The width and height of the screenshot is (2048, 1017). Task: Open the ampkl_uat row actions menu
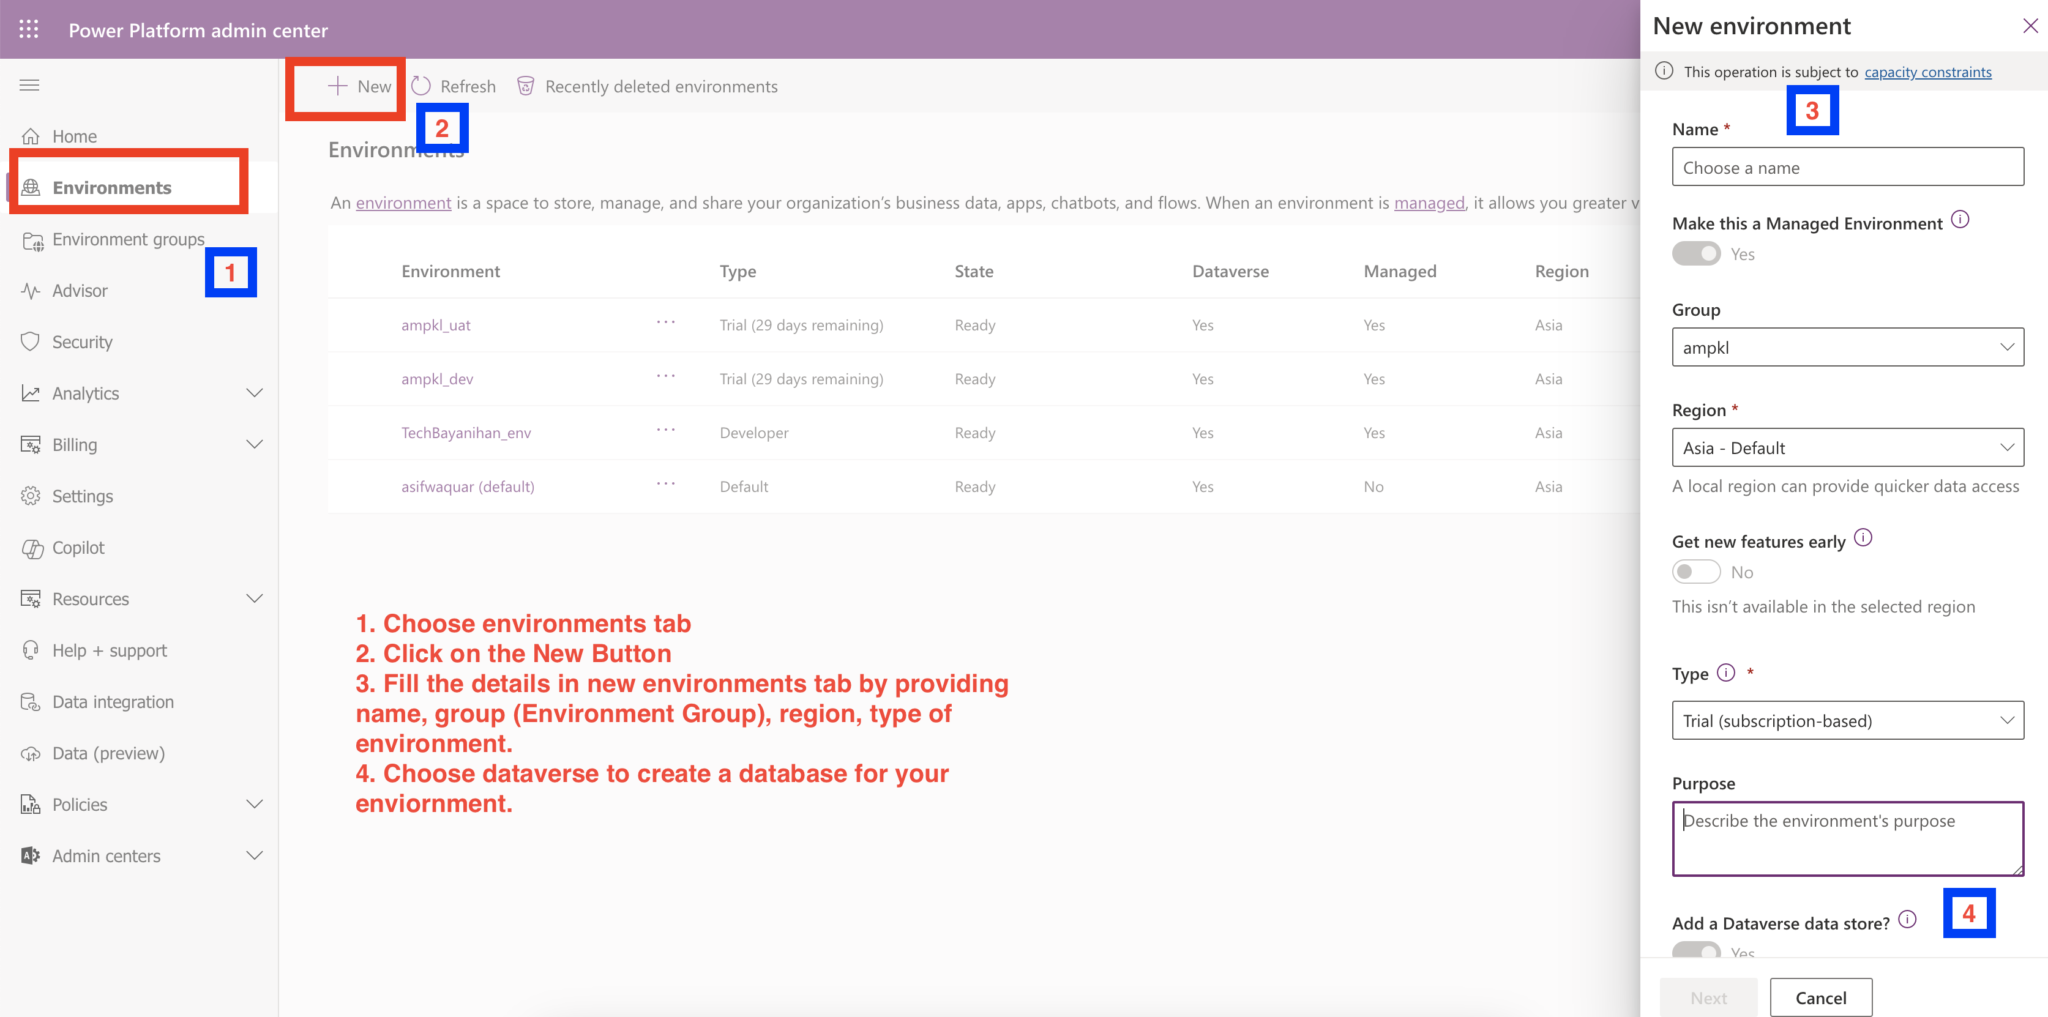coord(666,324)
